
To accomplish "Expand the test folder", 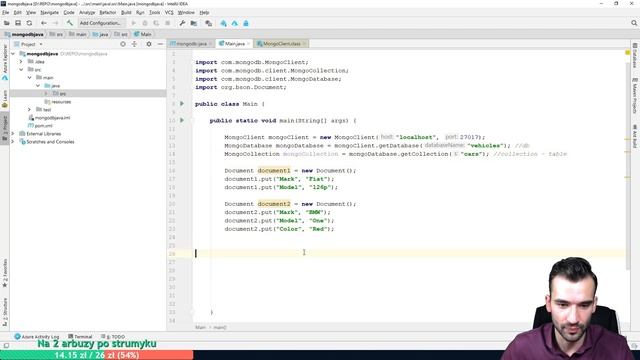I will pyautogui.click(x=29, y=109).
